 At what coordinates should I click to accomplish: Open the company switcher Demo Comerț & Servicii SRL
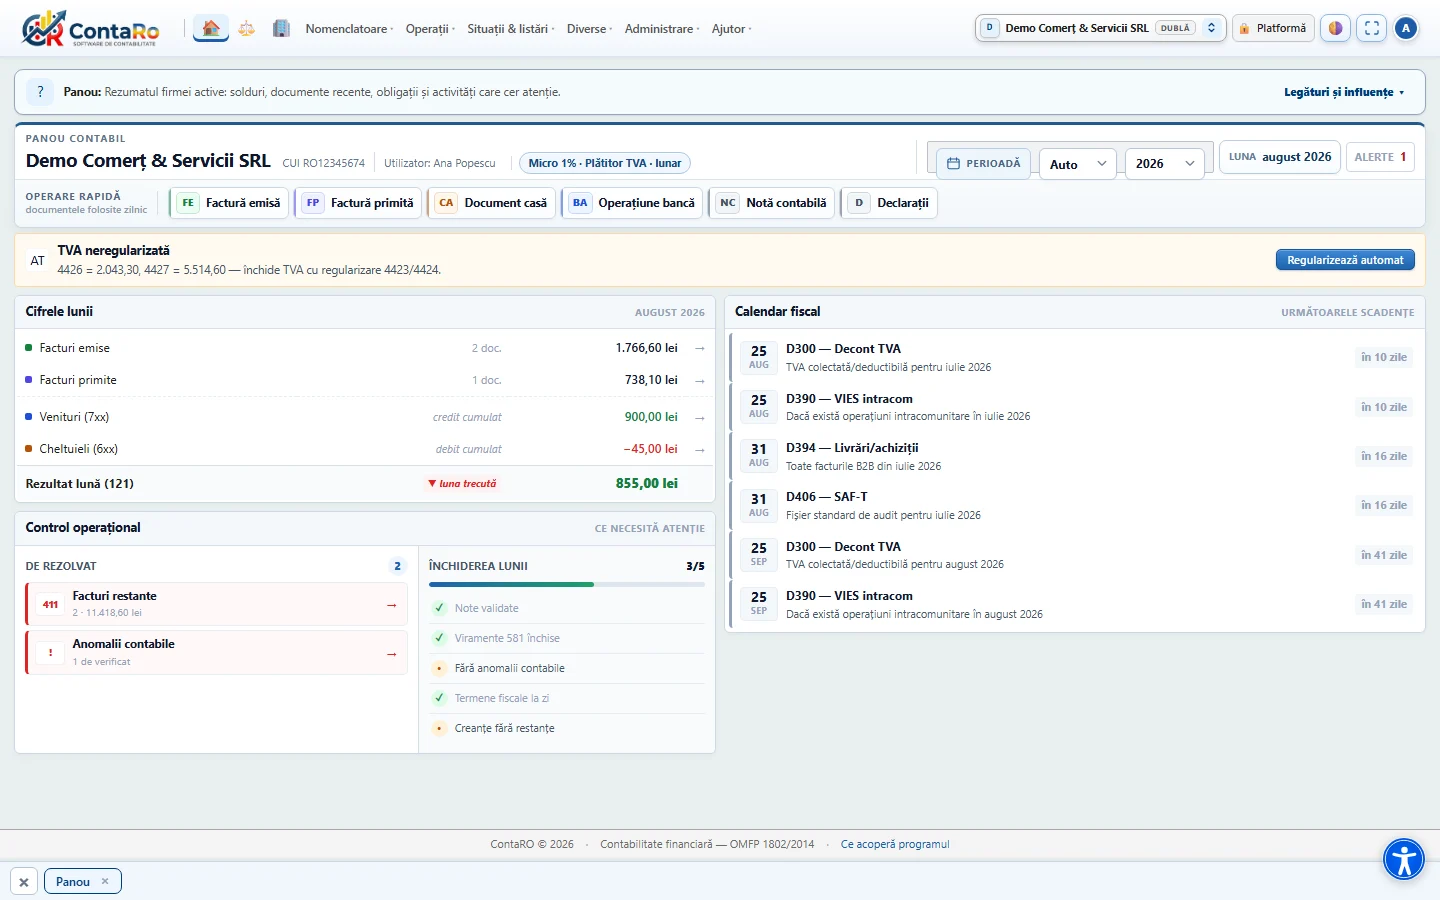click(1100, 28)
